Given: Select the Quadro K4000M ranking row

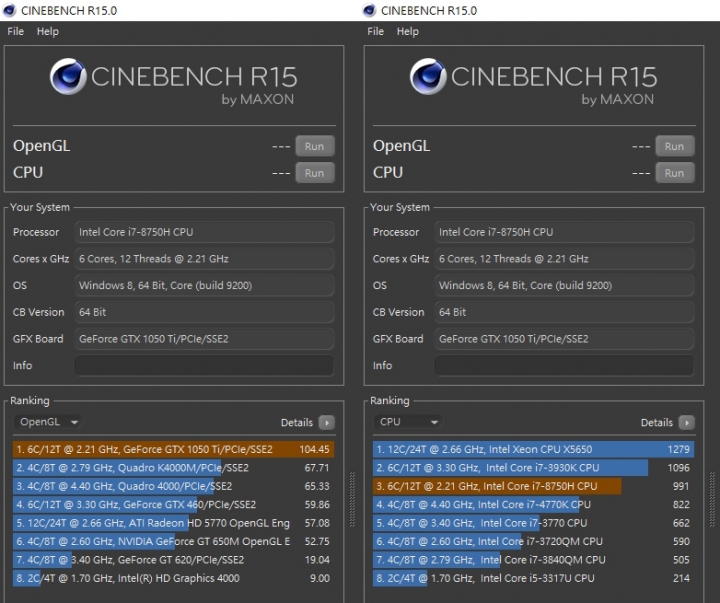Looking at the screenshot, I should (x=174, y=468).
